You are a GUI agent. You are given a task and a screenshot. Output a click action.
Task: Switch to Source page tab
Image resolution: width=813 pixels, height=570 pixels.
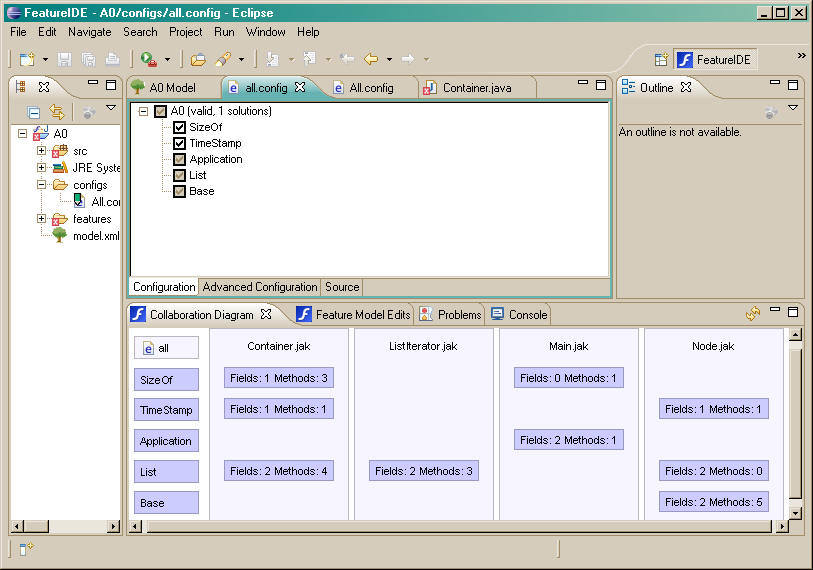point(342,287)
